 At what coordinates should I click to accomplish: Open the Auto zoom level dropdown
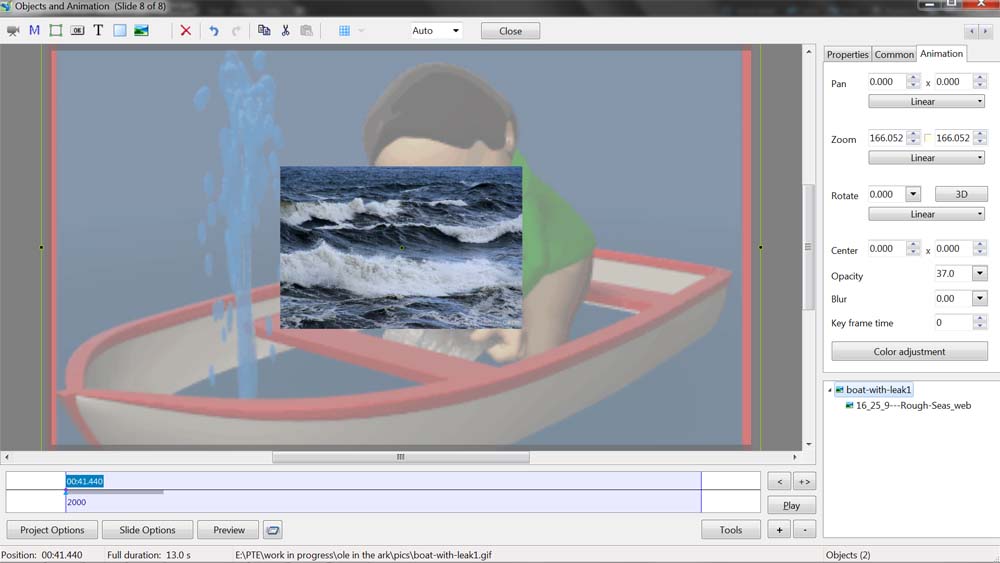pyautogui.click(x=455, y=31)
